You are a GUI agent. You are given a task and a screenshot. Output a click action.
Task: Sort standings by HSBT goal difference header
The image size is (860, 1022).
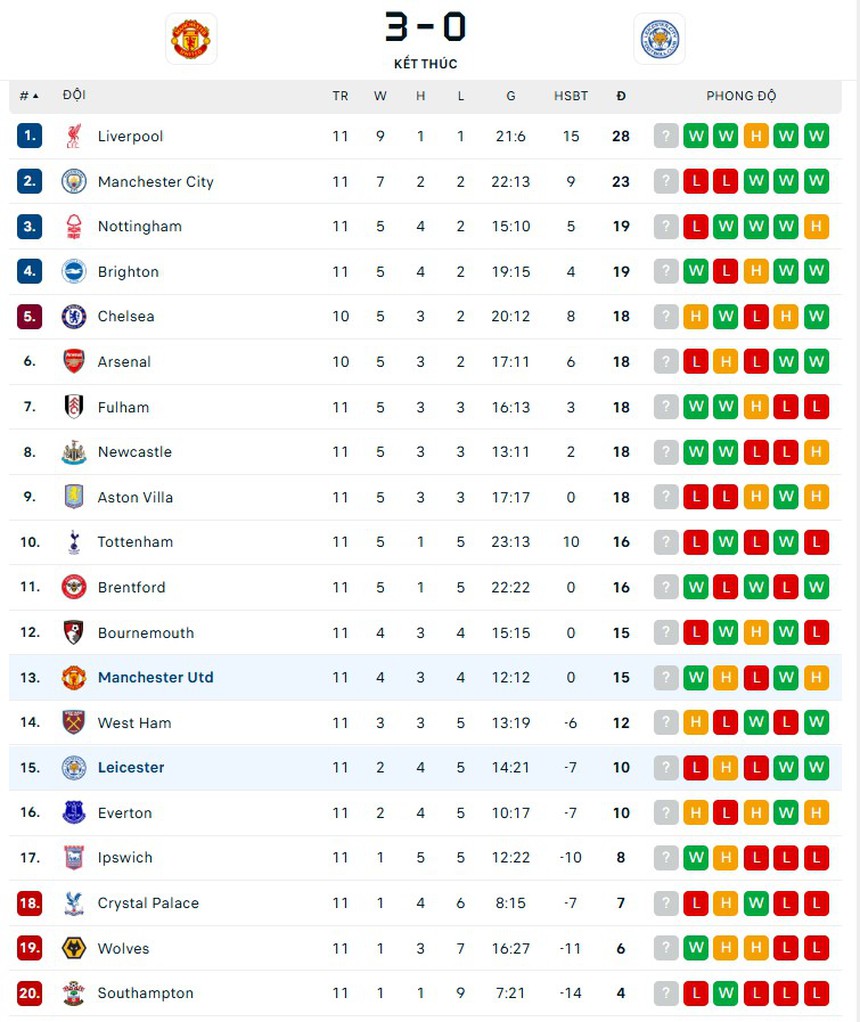(571, 96)
